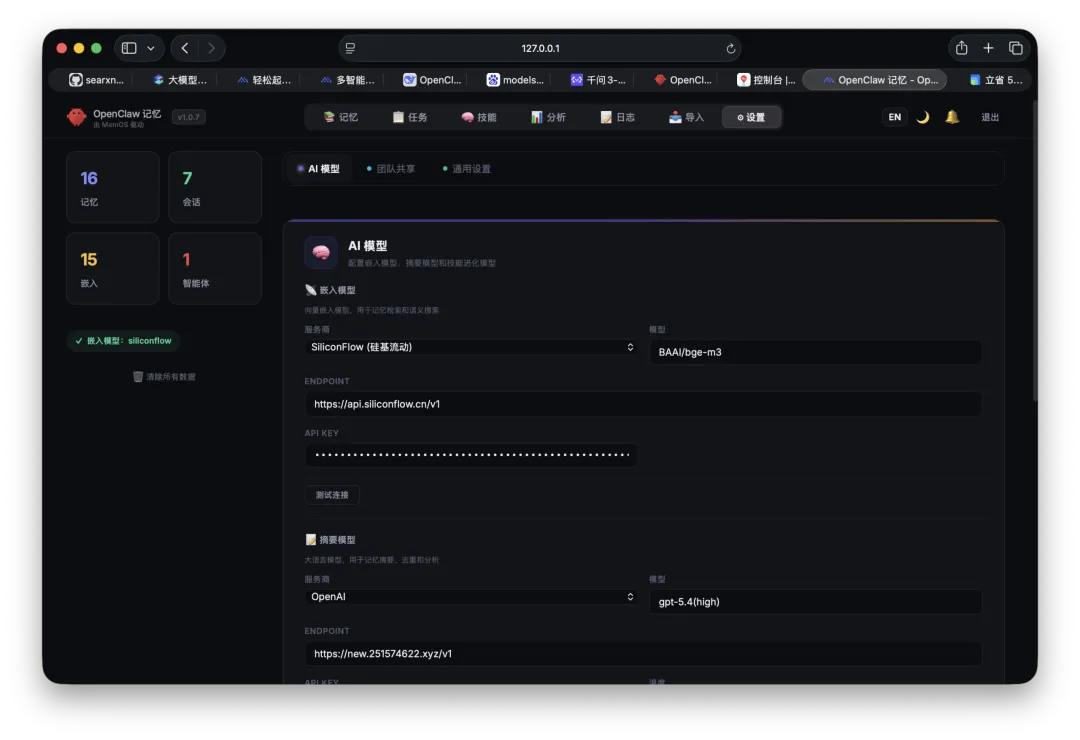The height and width of the screenshot is (740, 1080).
Task: Go back with the browser back arrow
Action: point(185,48)
